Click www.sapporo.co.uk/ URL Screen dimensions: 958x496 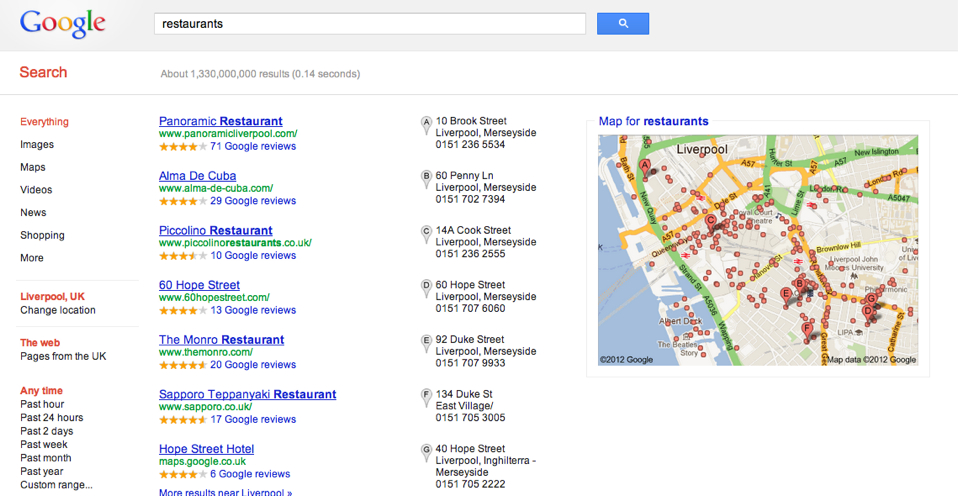pyautogui.click(x=205, y=407)
